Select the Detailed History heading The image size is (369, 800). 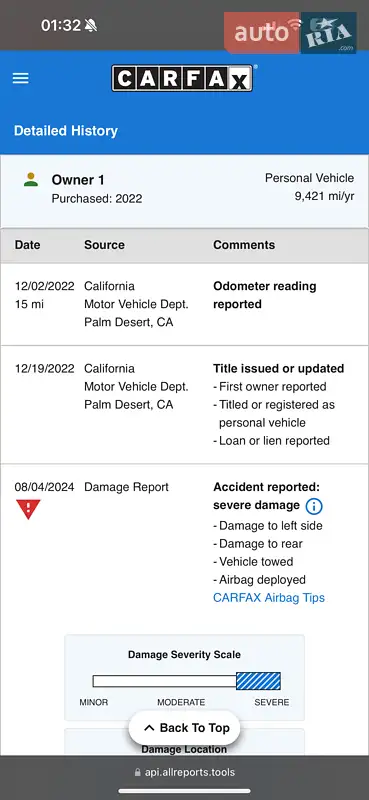66,131
